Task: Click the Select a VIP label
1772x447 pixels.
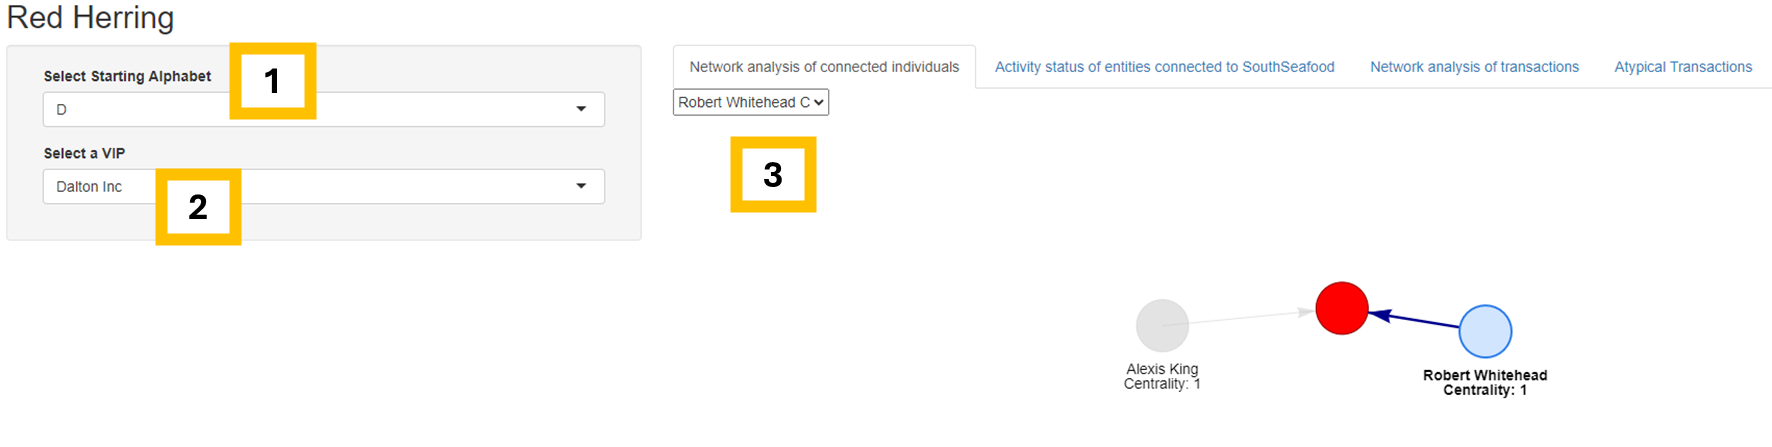Action: tap(84, 153)
